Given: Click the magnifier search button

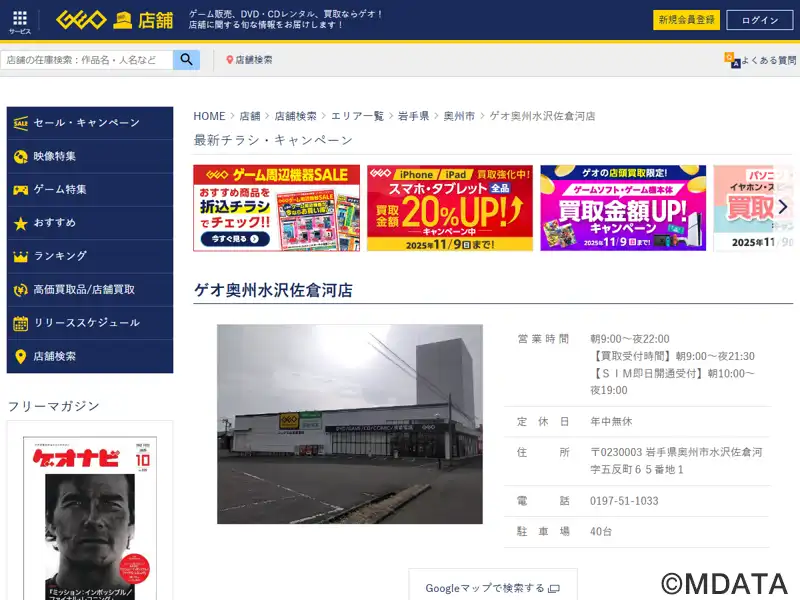Looking at the screenshot, I should (186, 60).
